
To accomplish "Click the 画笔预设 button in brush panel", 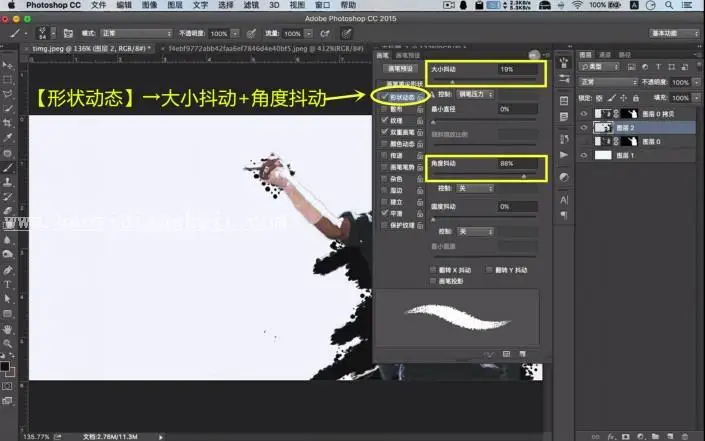I will click(400, 69).
